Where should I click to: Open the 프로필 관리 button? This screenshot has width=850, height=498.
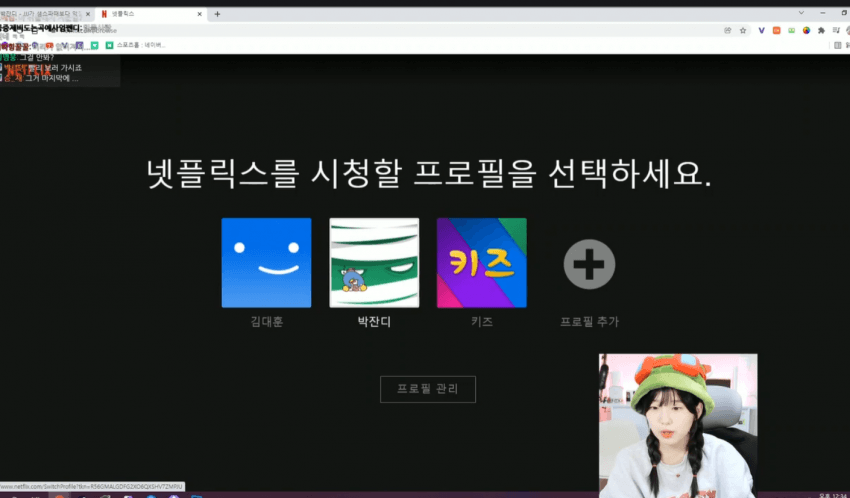coord(428,389)
